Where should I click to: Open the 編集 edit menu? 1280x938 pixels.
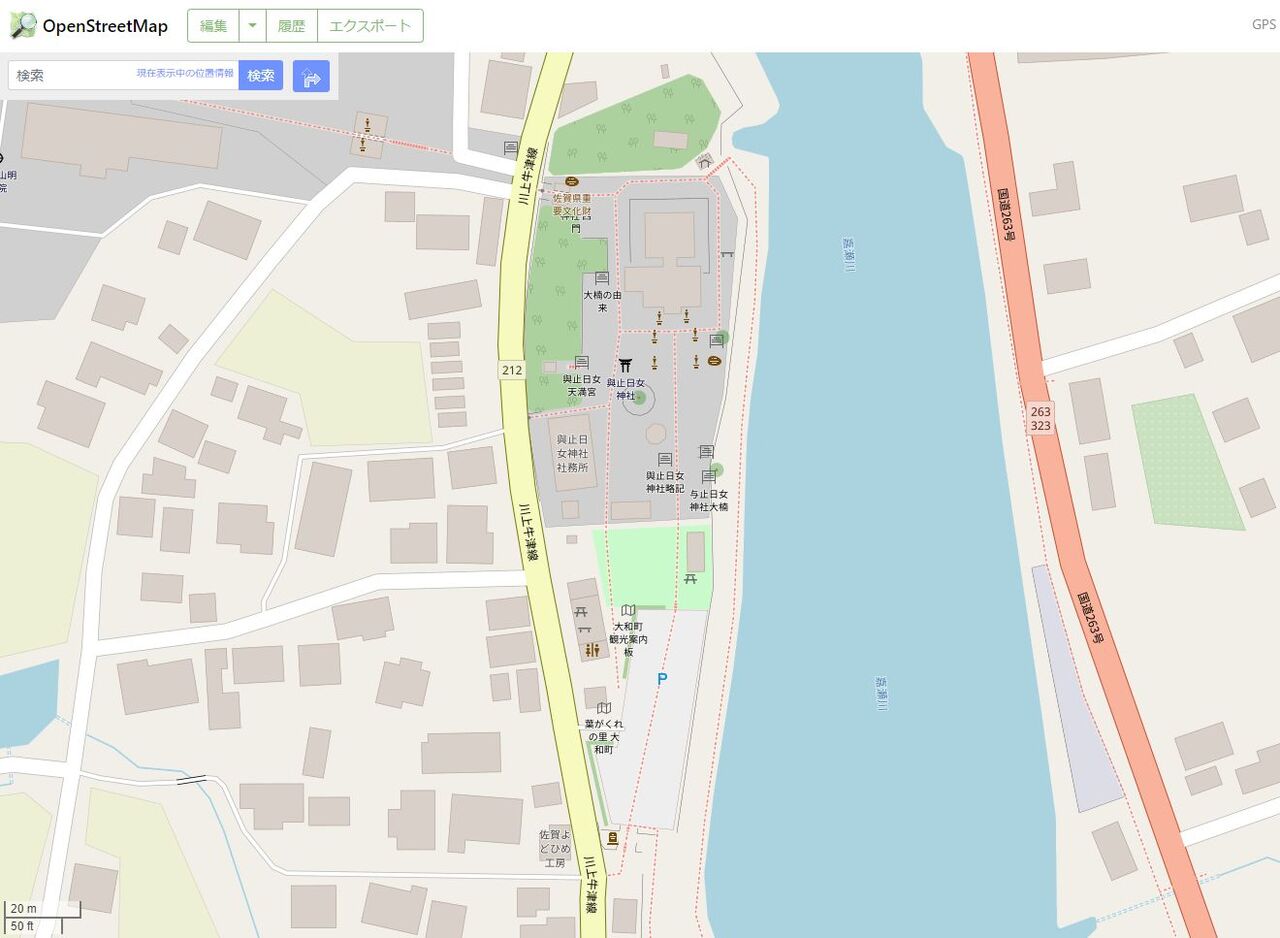click(213, 26)
